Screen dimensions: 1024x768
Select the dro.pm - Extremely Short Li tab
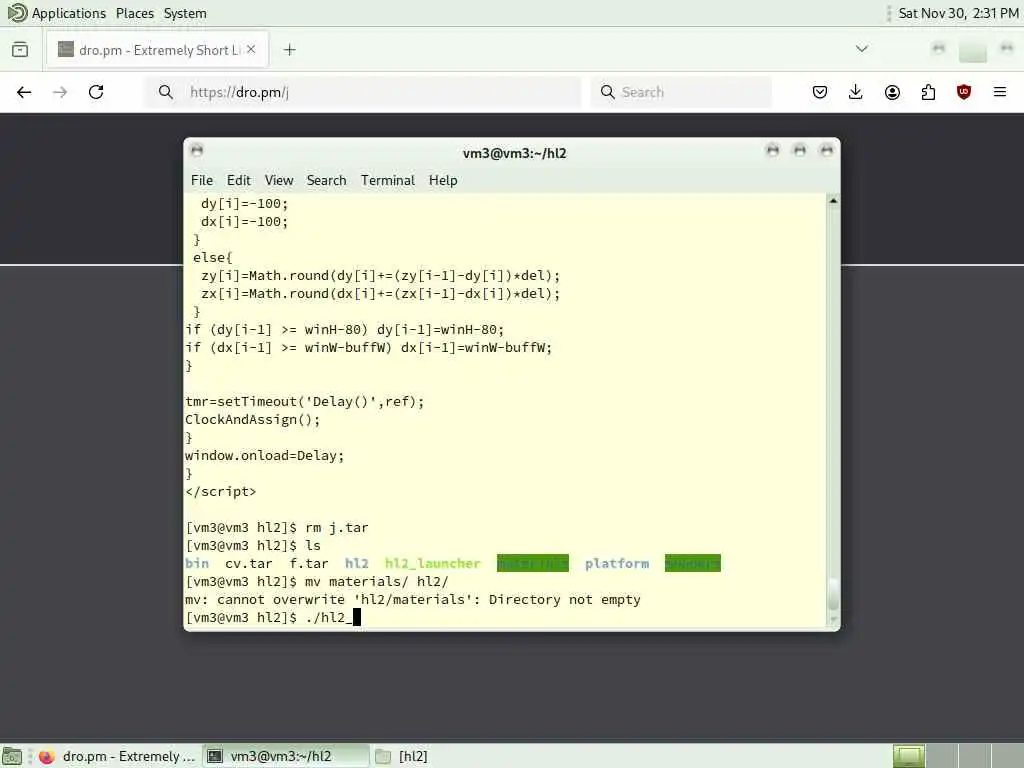pyautogui.click(x=157, y=50)
